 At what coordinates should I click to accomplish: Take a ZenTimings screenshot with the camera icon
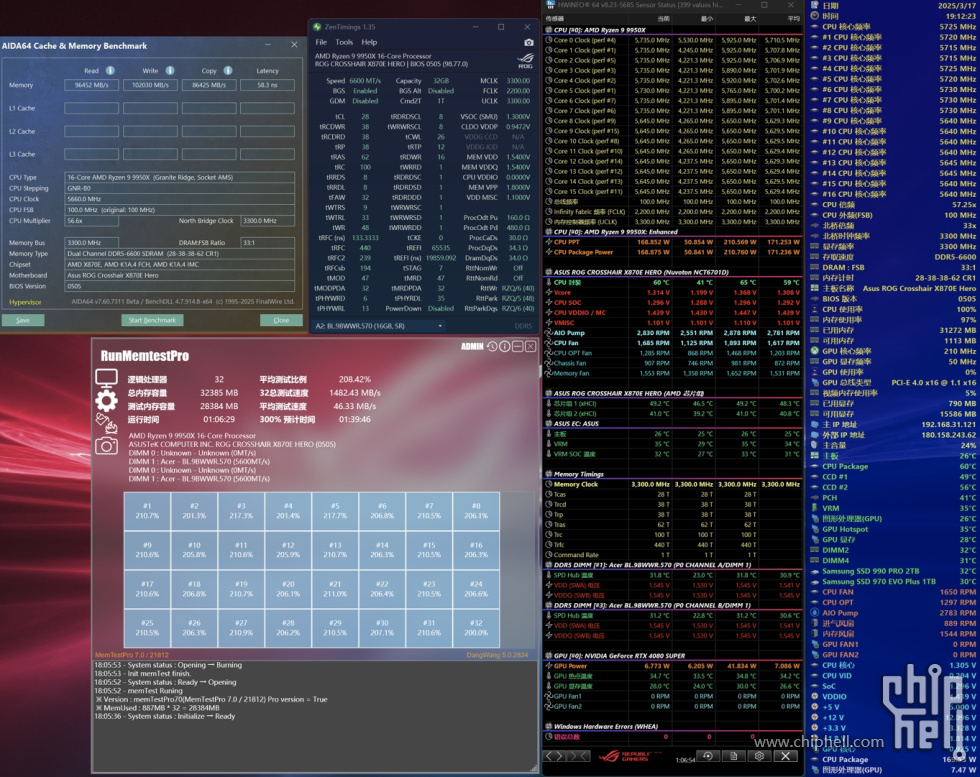[529, 43]
